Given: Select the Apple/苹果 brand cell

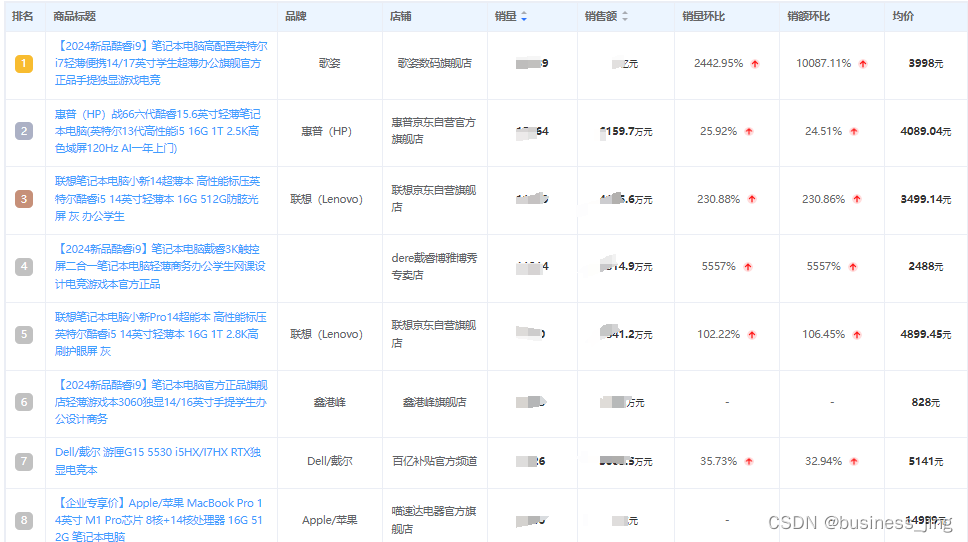Looking at the screenshot, I should 330,520.
